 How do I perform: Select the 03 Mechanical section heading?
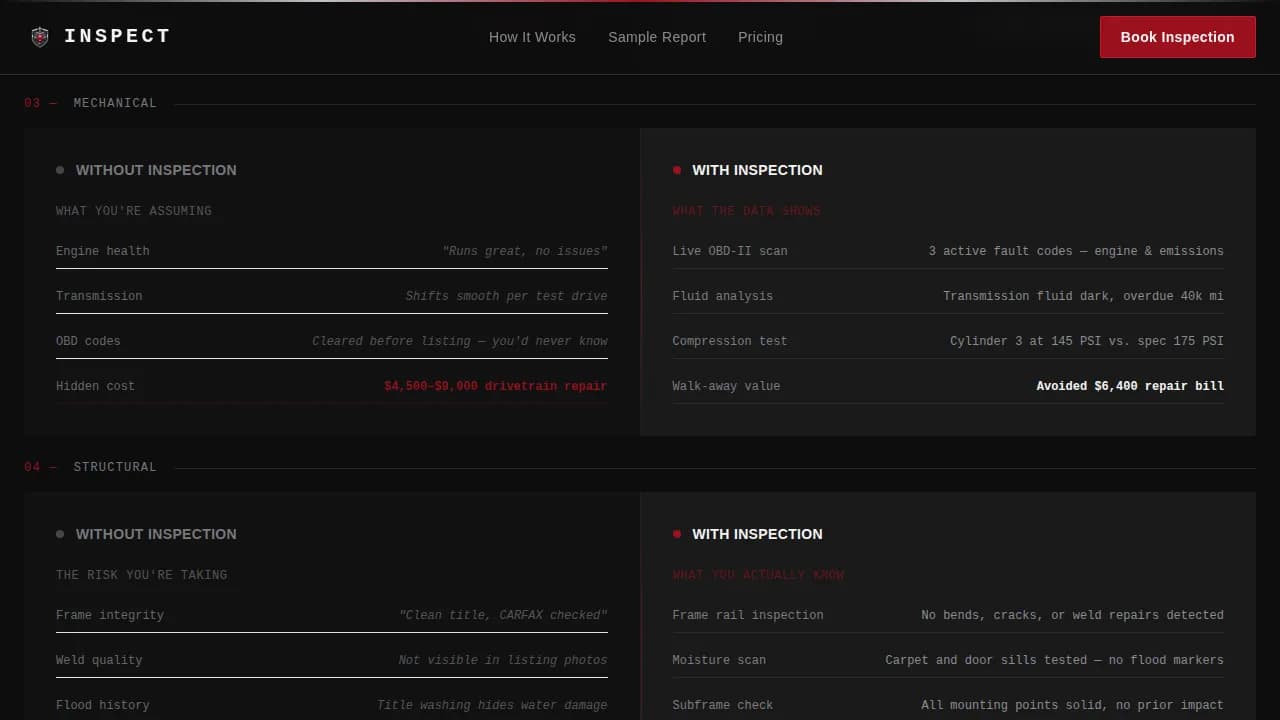coord(90,103)
